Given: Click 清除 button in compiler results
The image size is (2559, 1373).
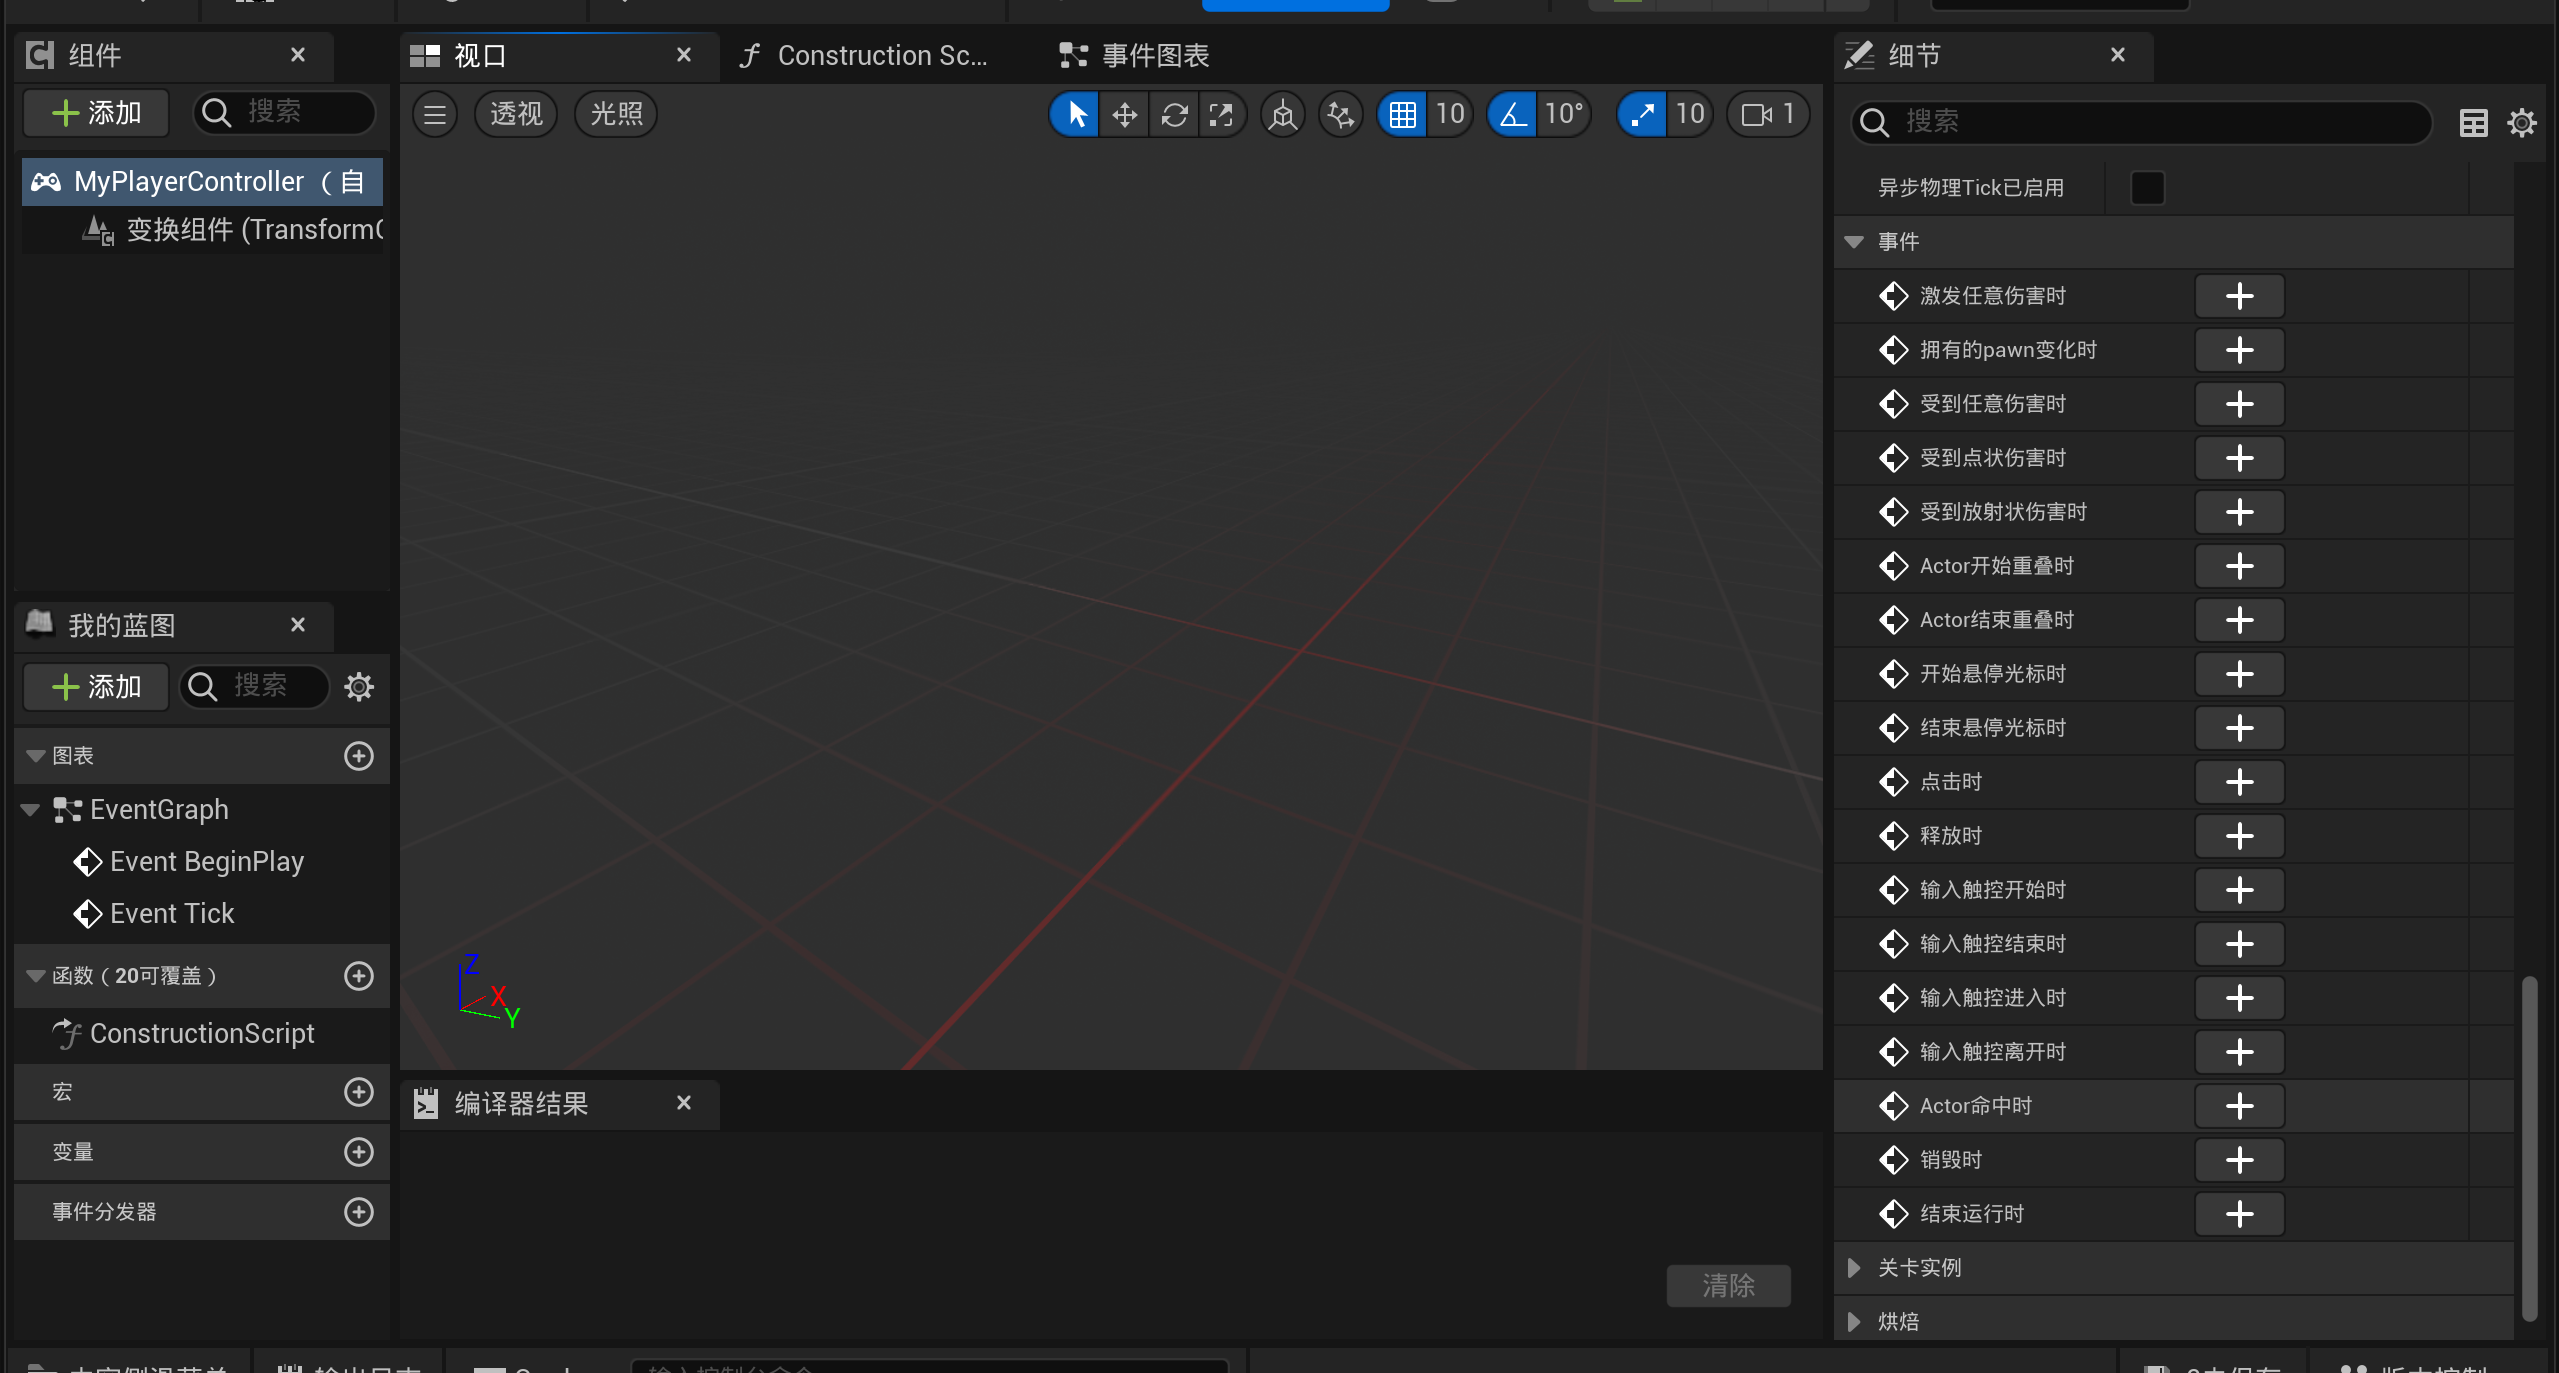Looking at the screenshot, I should click(x=1728, y=1285).
